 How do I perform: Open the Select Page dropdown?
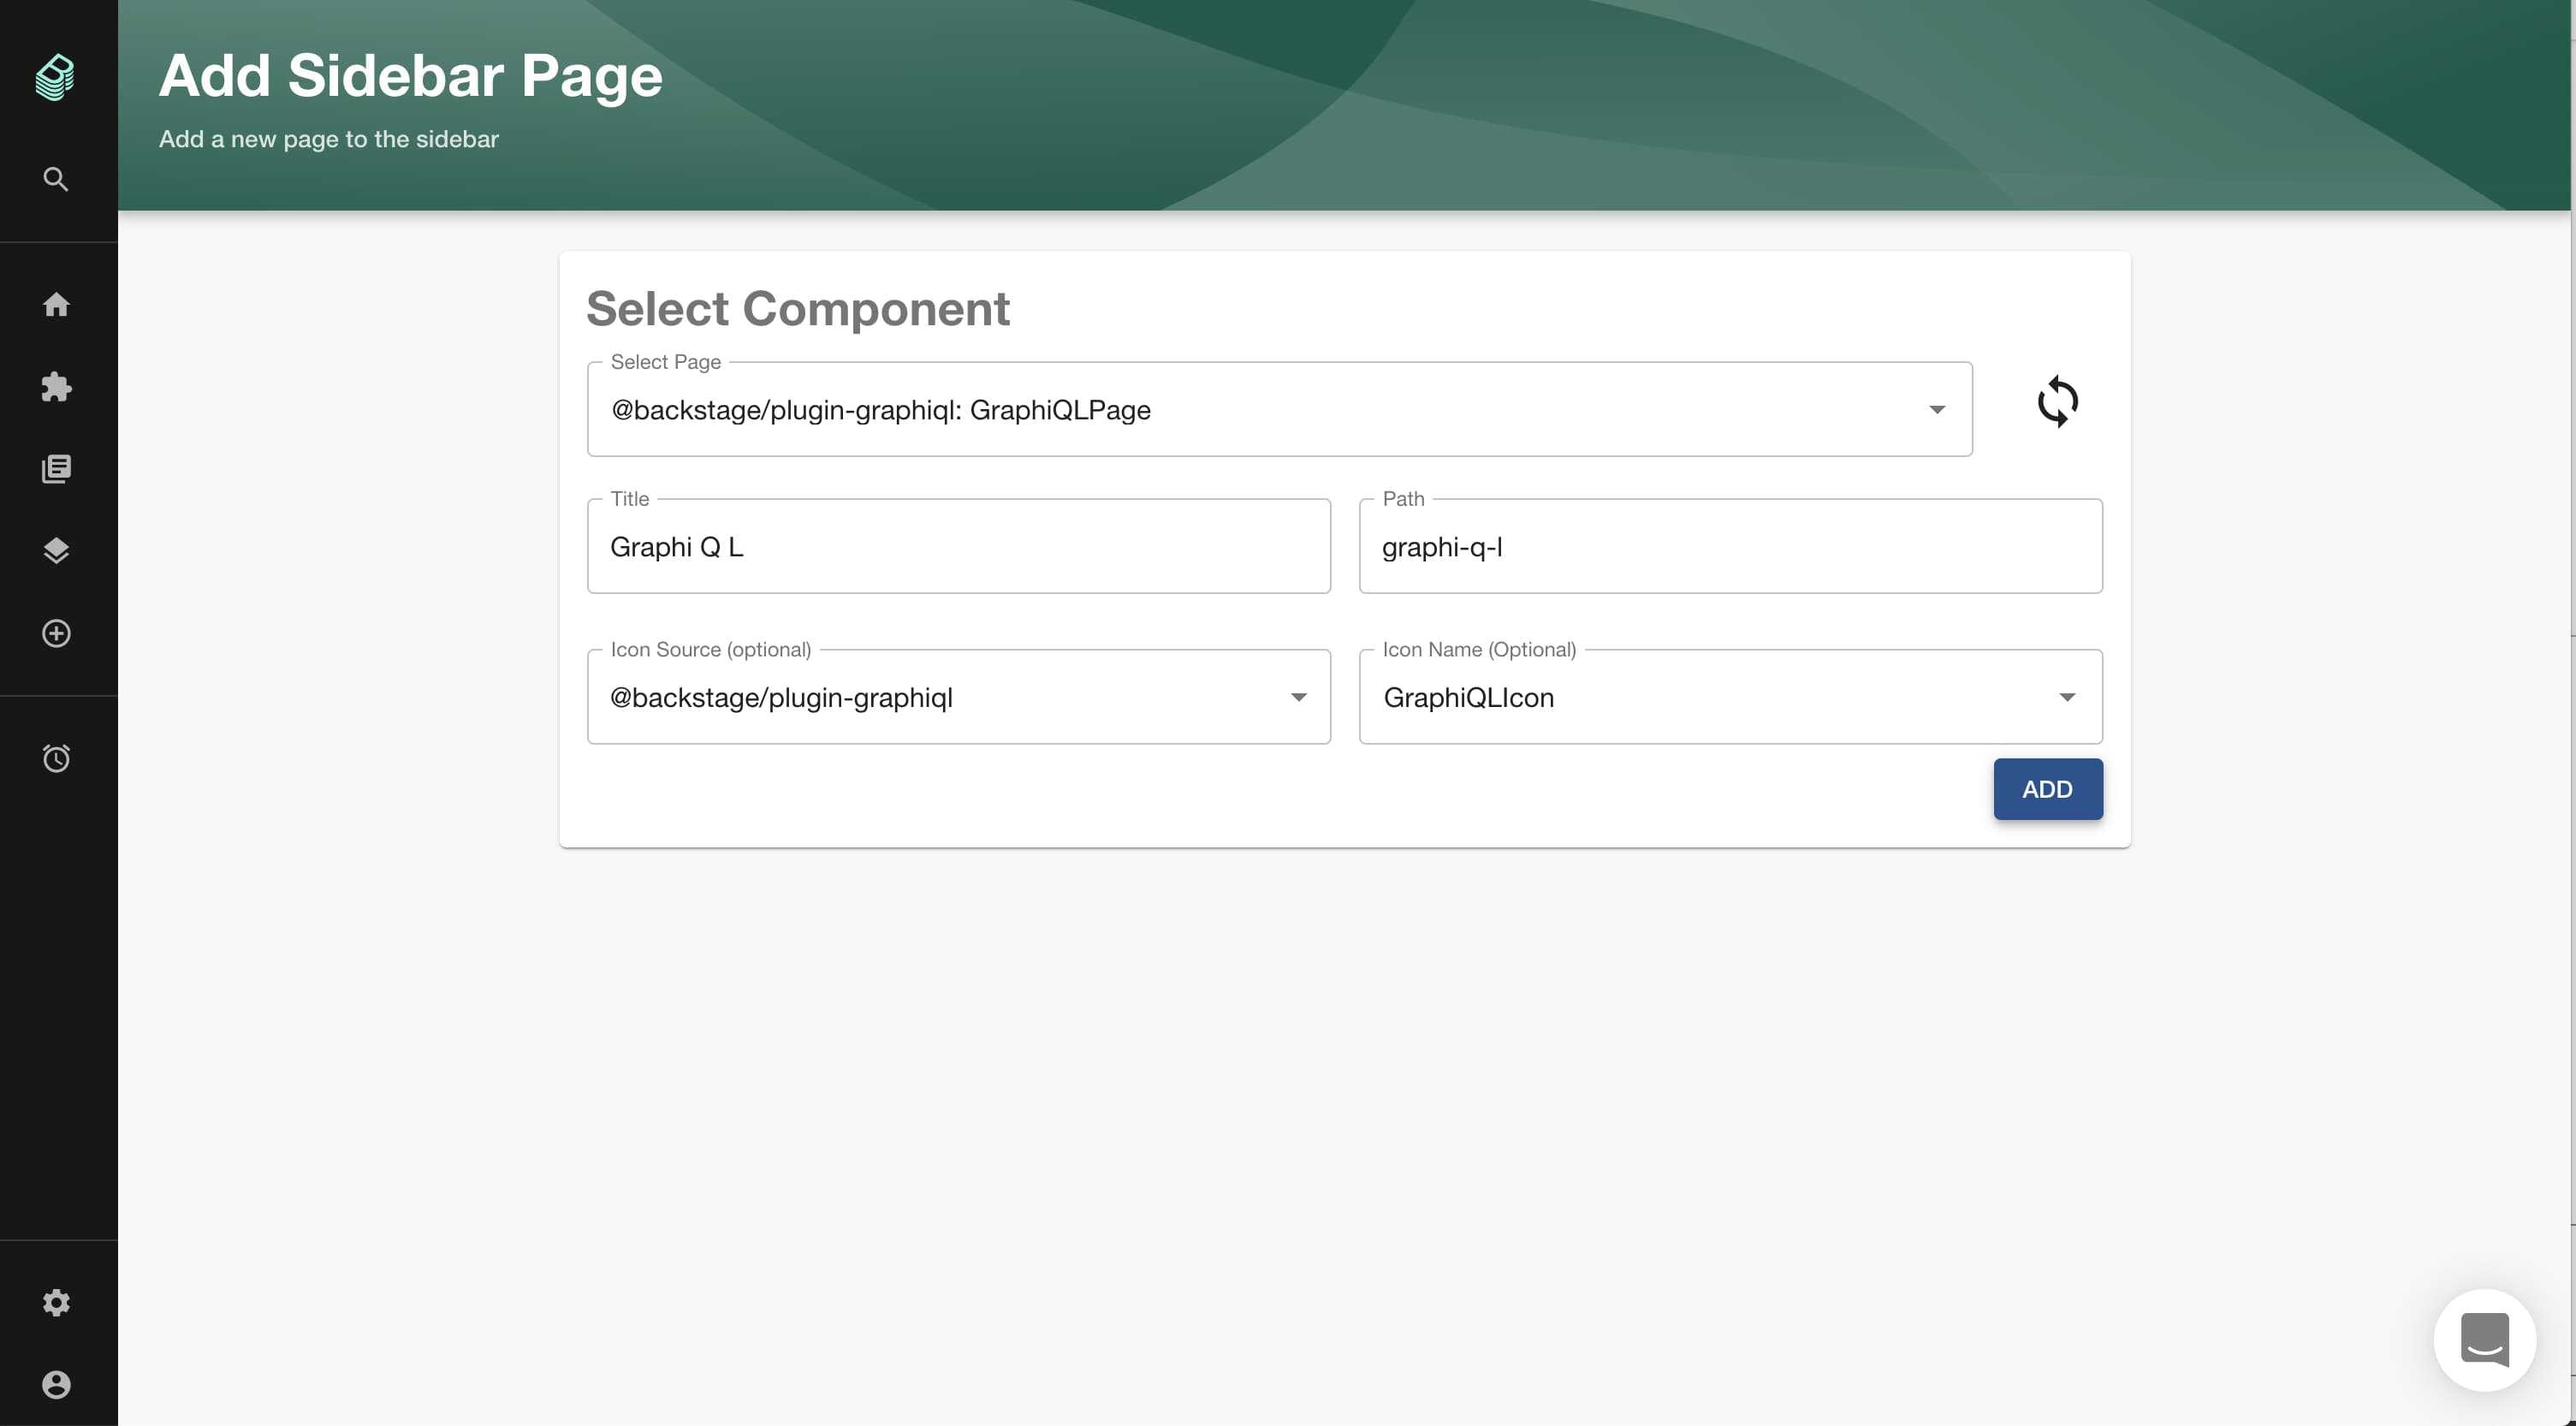[1279, 409]
